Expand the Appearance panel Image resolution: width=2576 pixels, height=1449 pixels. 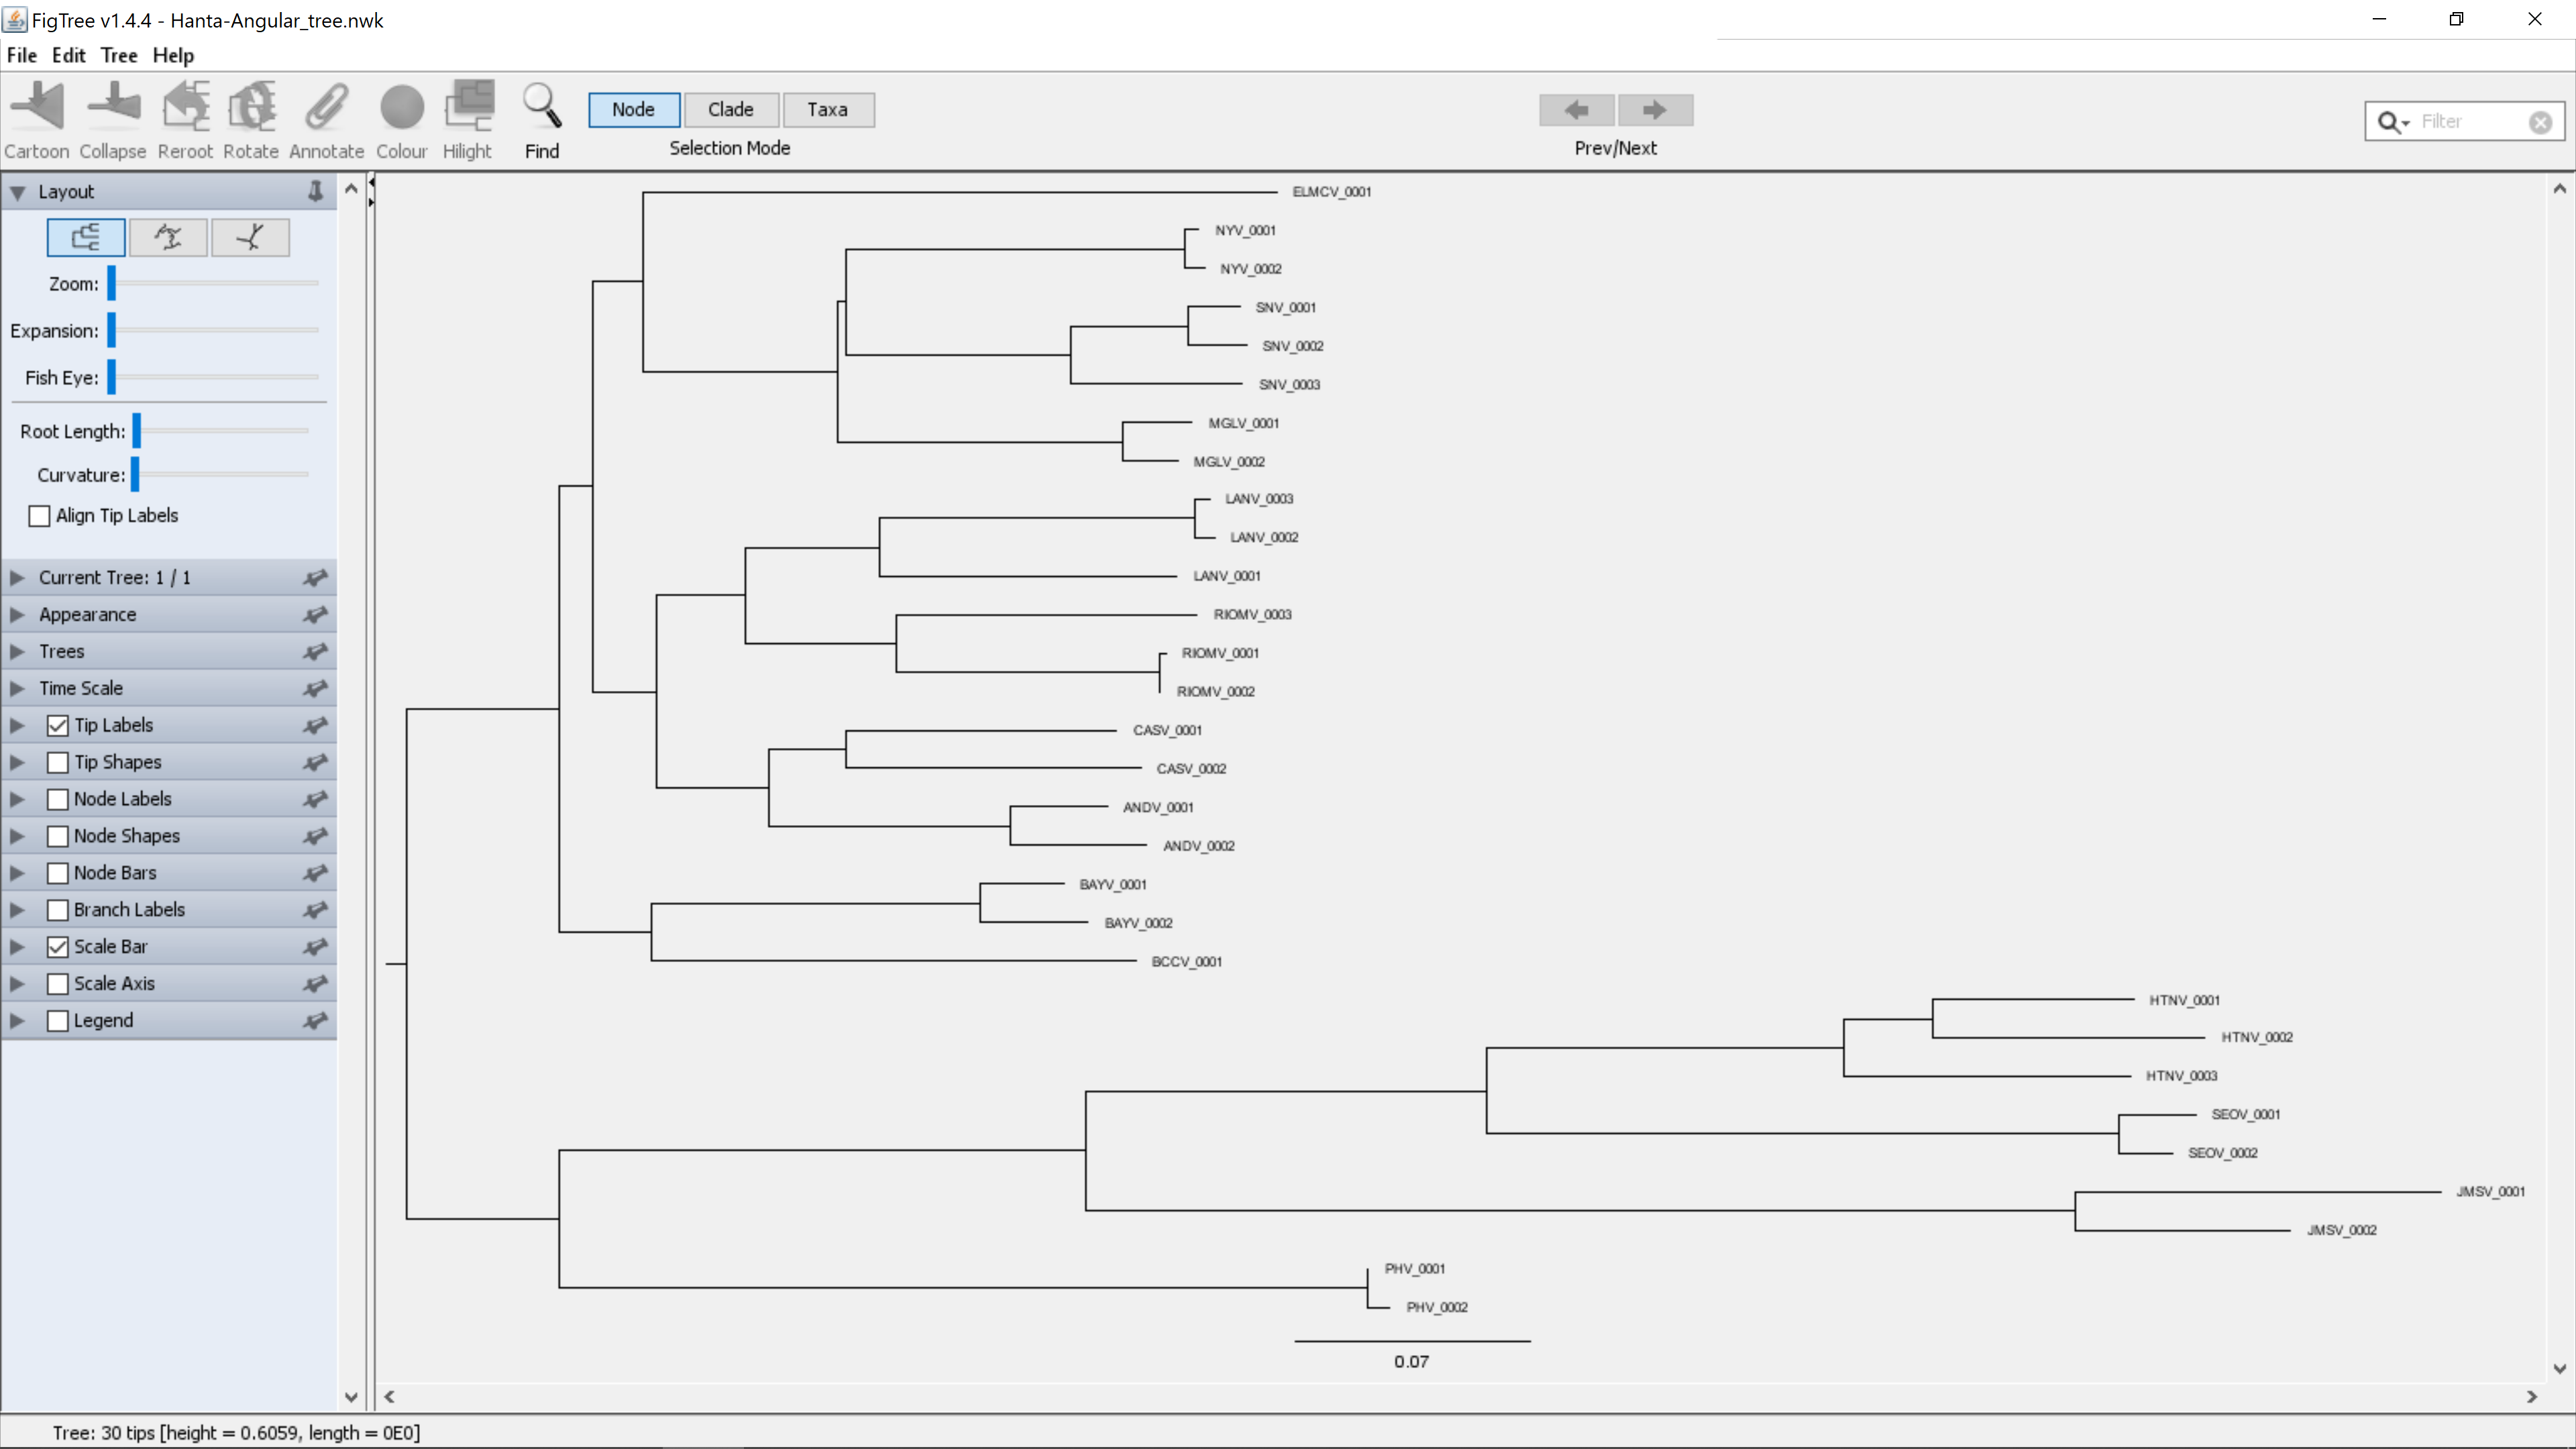point(16,614)
